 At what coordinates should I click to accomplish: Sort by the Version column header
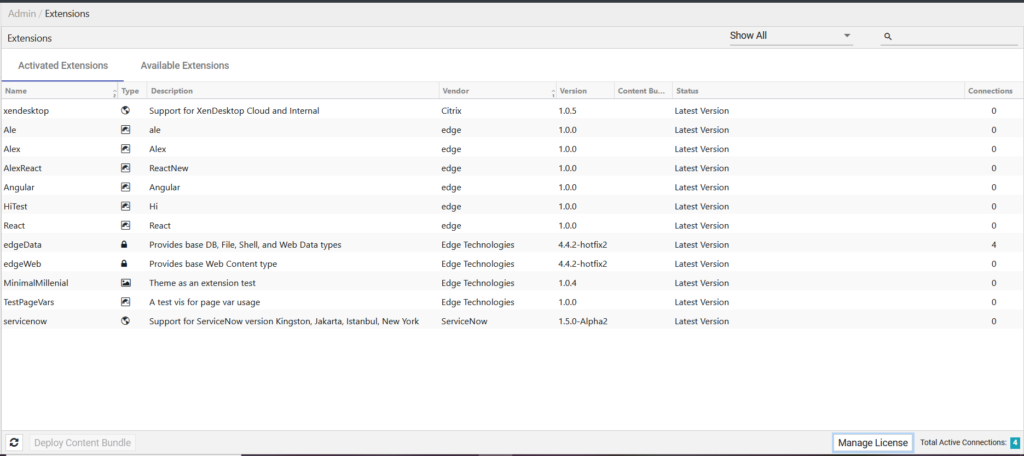tap(584, 91)
